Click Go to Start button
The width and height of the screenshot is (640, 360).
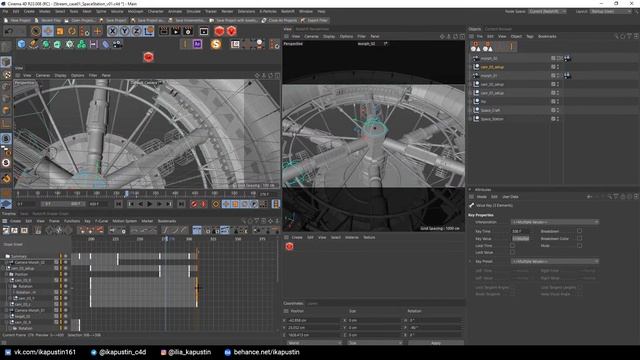point(118,204)
